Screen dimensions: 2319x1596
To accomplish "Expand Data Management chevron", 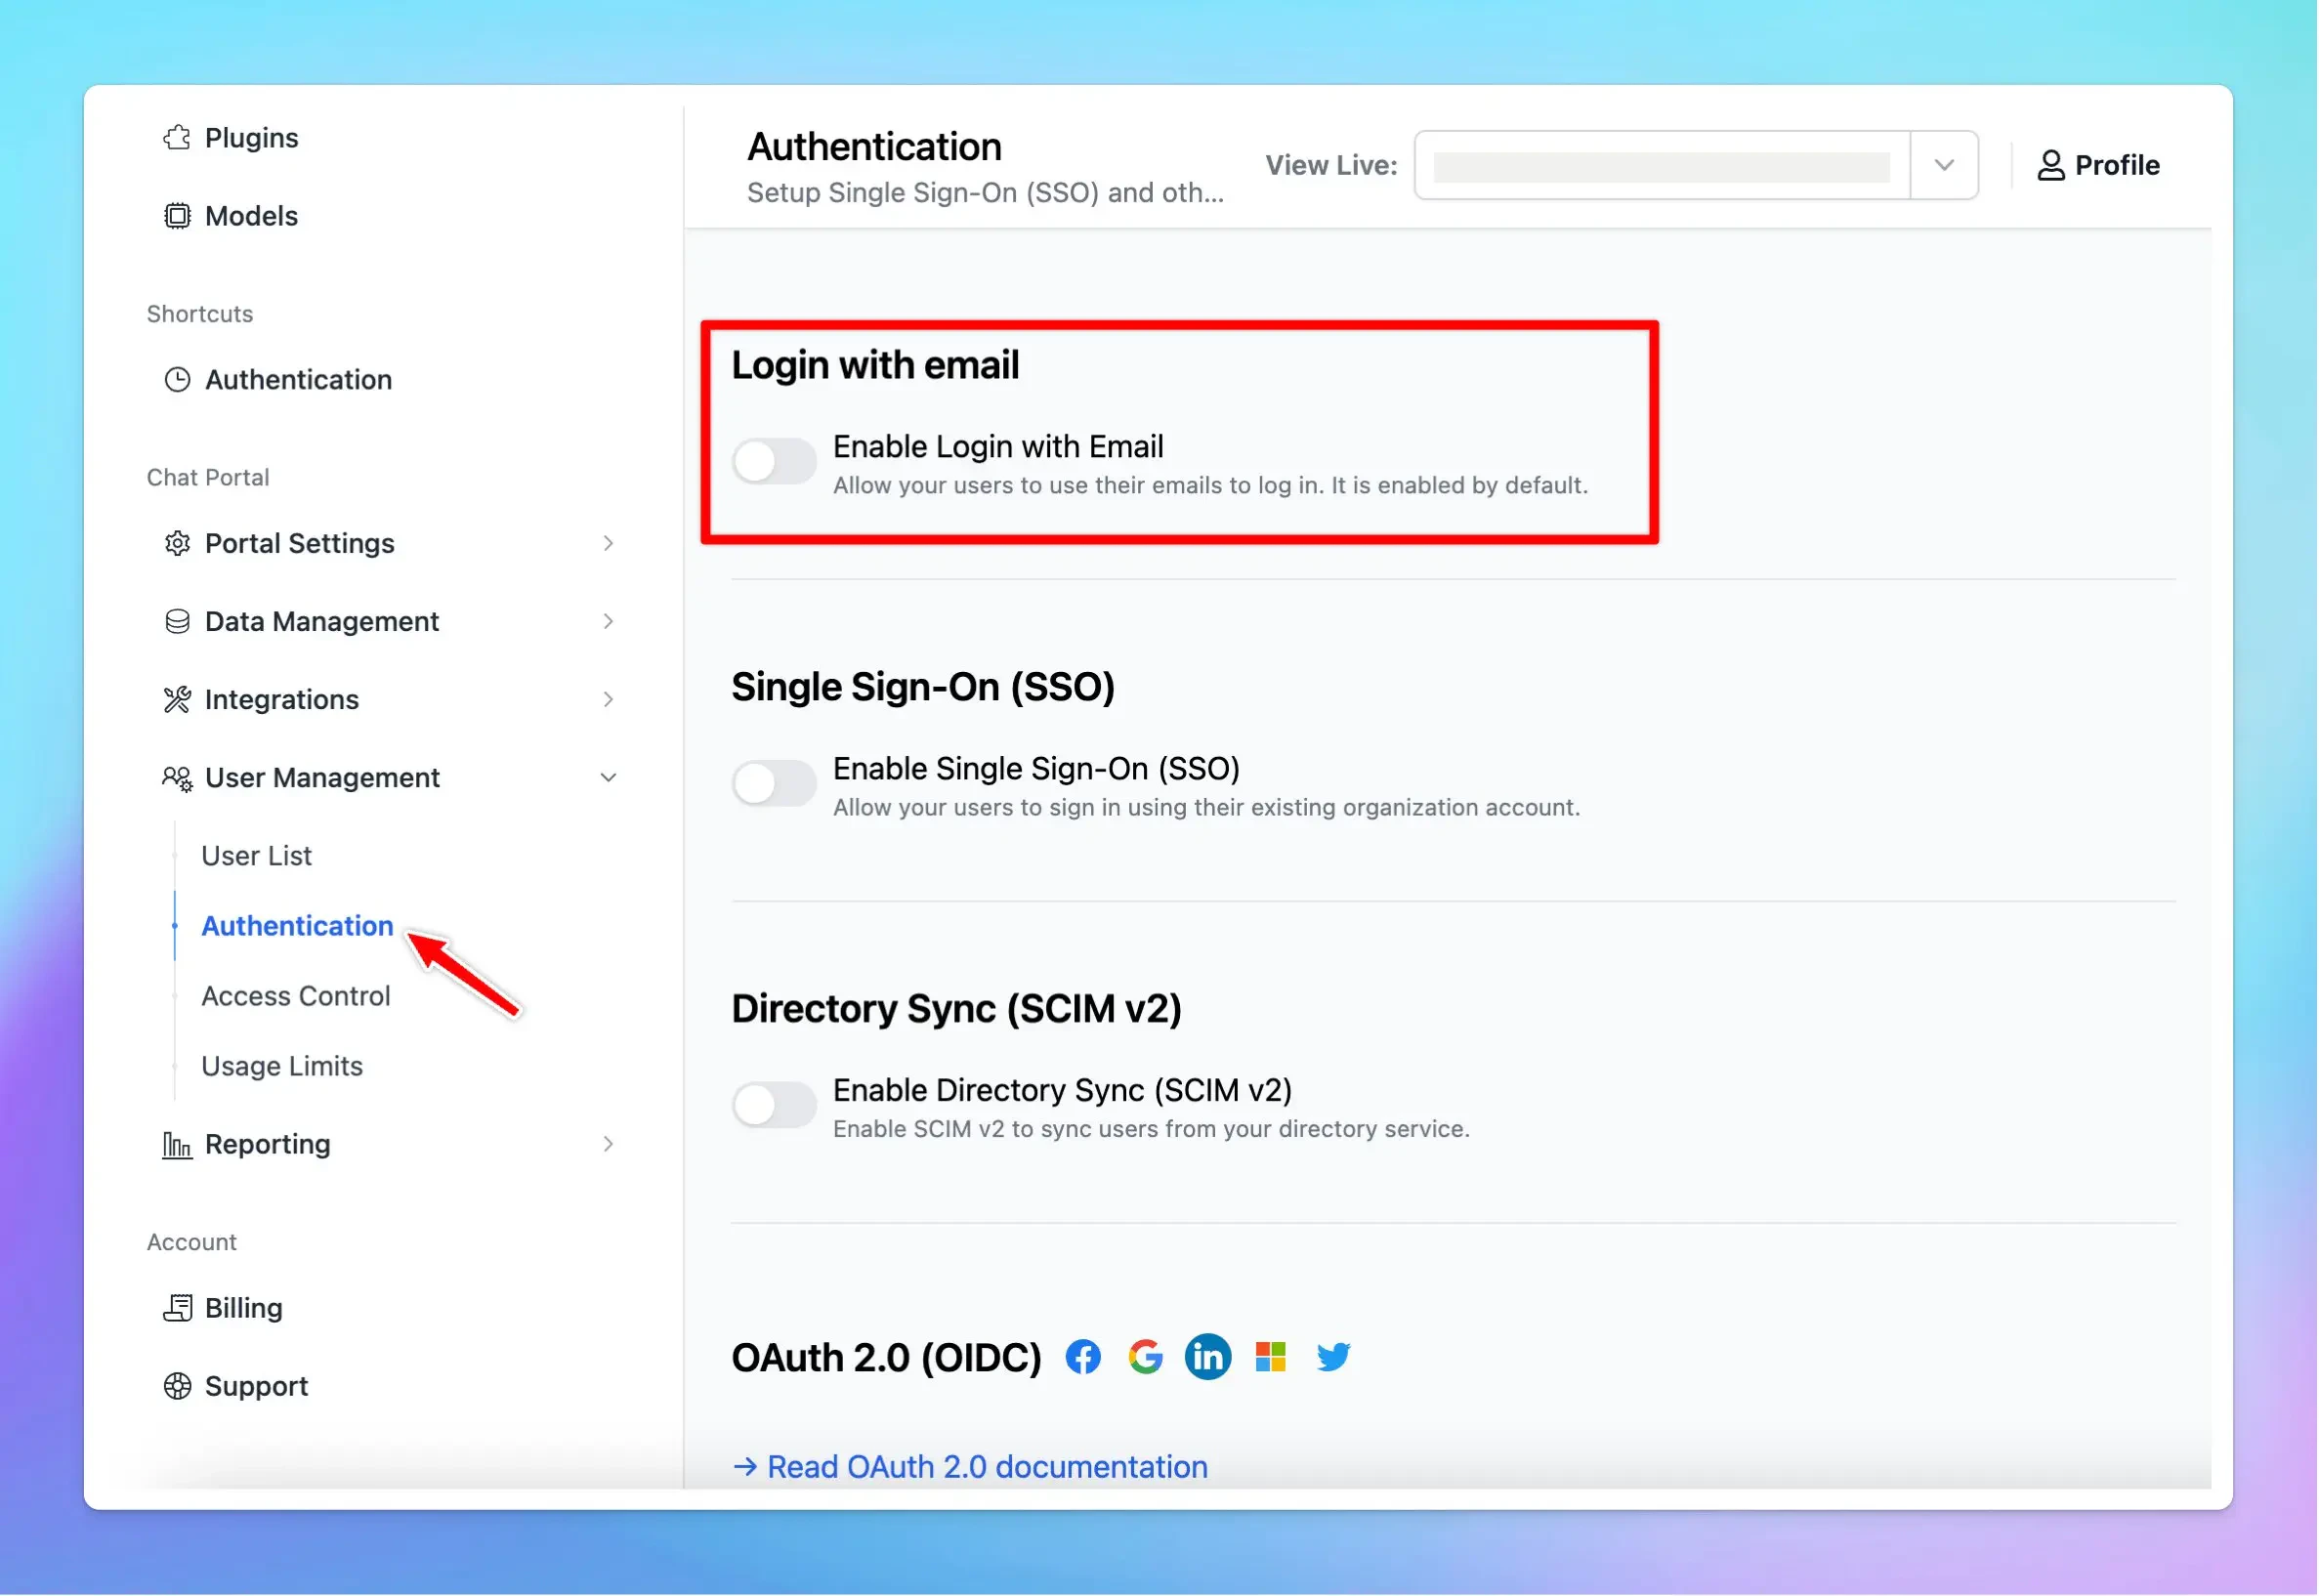I will pyautogui.click(x=608, y=622).
